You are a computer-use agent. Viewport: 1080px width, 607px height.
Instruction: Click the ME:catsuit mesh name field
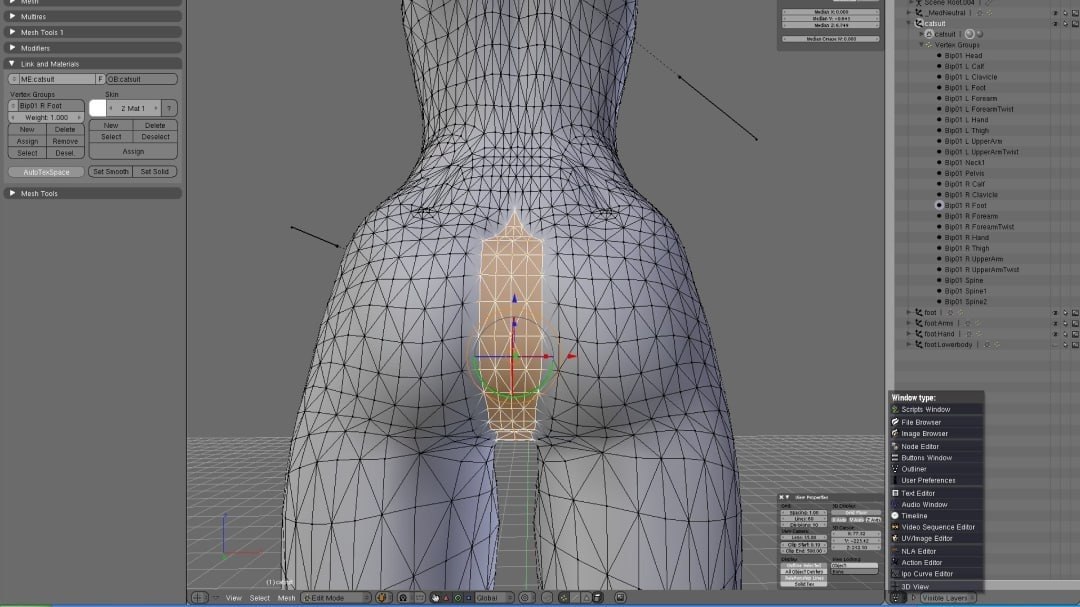pyautogui.click(x=56, y=79)
